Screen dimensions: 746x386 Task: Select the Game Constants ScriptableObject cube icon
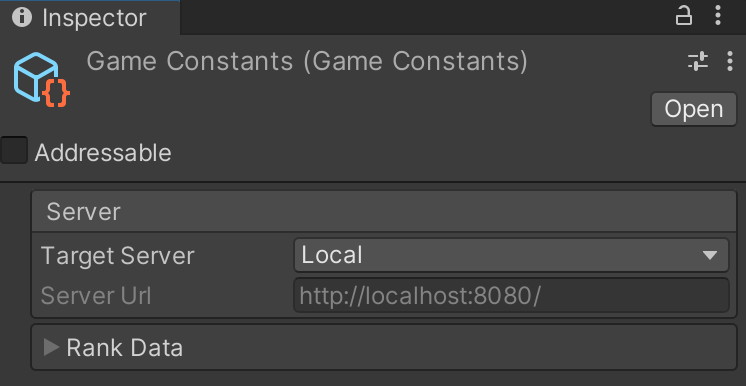point(36,77)
